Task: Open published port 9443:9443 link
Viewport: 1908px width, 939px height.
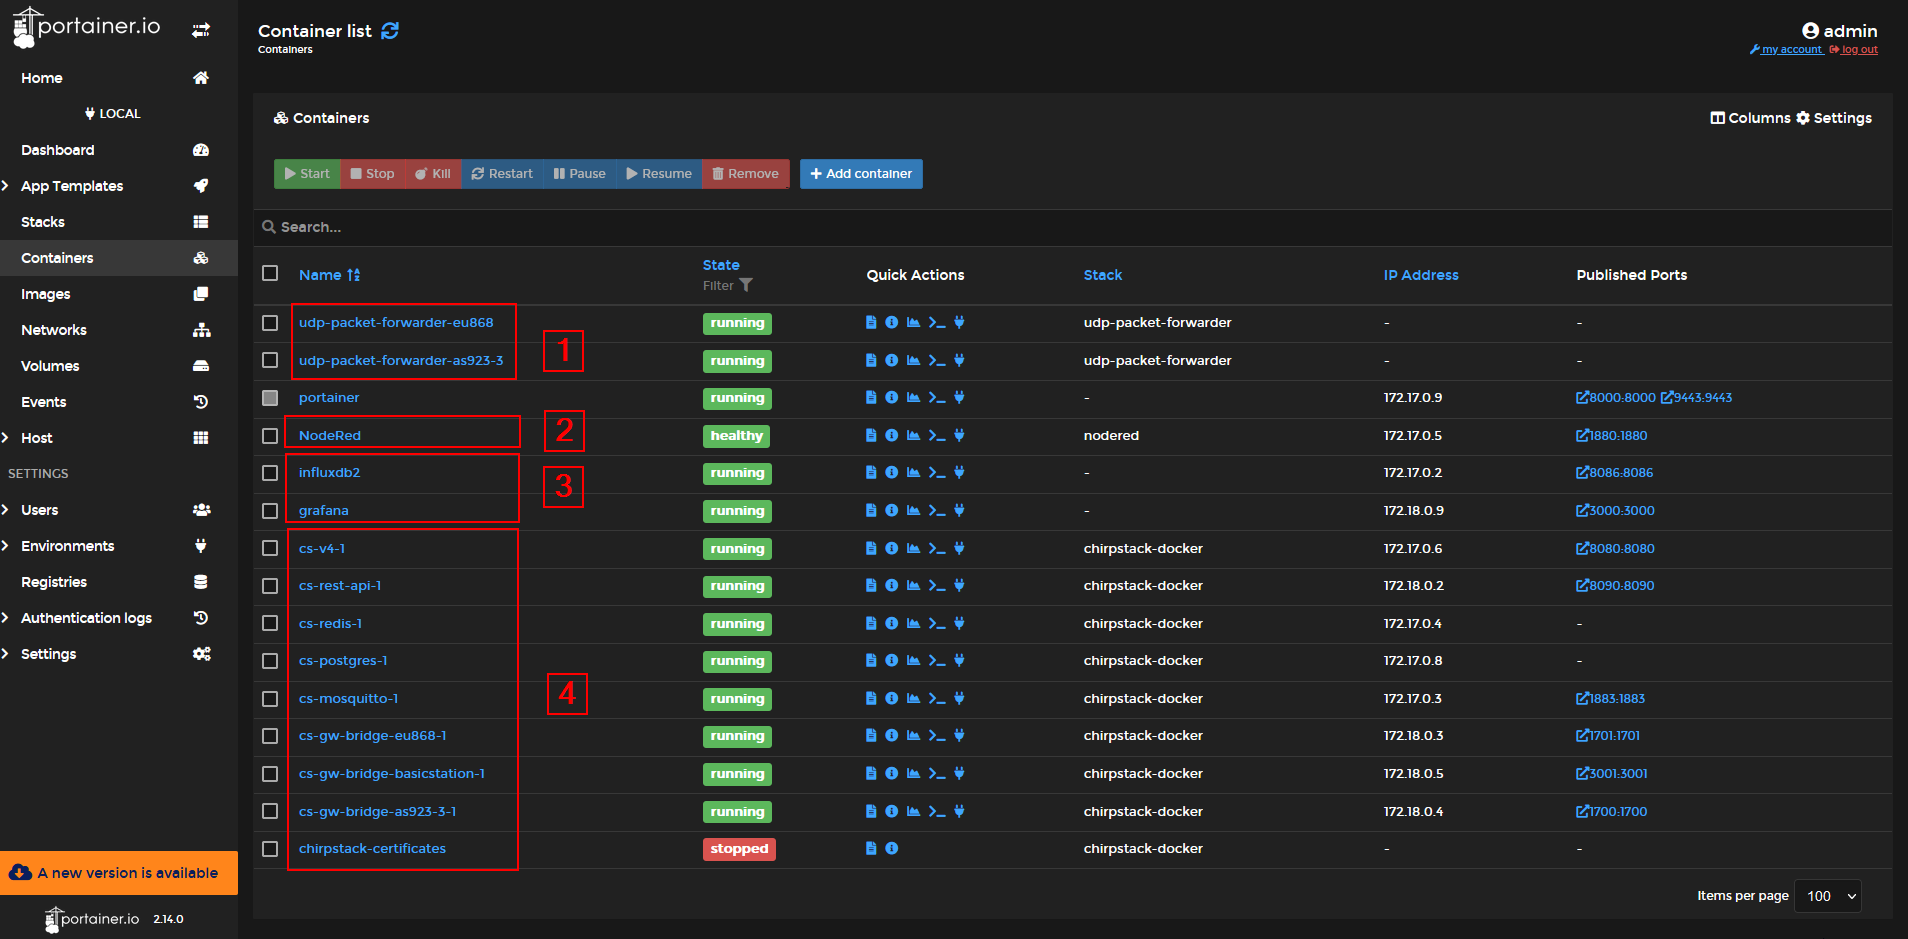Action: pos(1697,397)
